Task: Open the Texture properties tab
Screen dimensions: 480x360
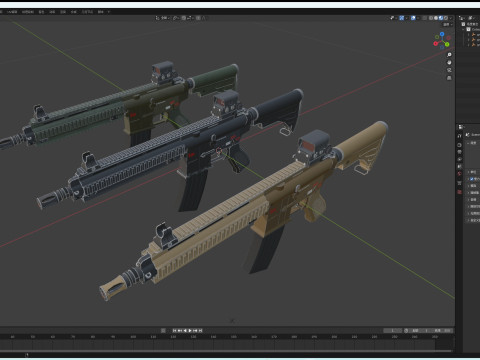Action: coord(459,192)
